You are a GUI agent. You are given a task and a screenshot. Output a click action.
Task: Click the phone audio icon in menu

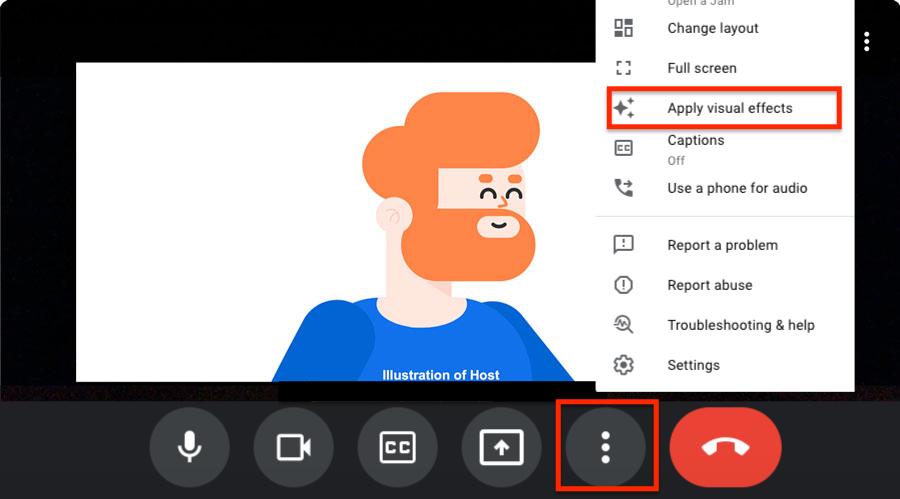pyautogui.click(x=624, y=188)
